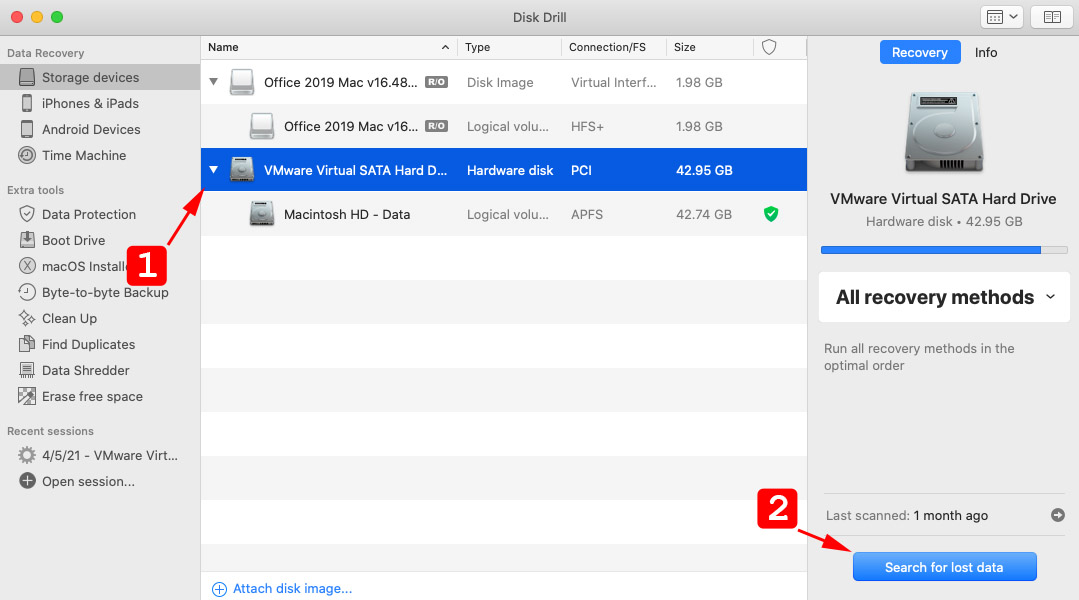Sort by the Size column header
The image size is (1079, 600).
coord(710,47)
